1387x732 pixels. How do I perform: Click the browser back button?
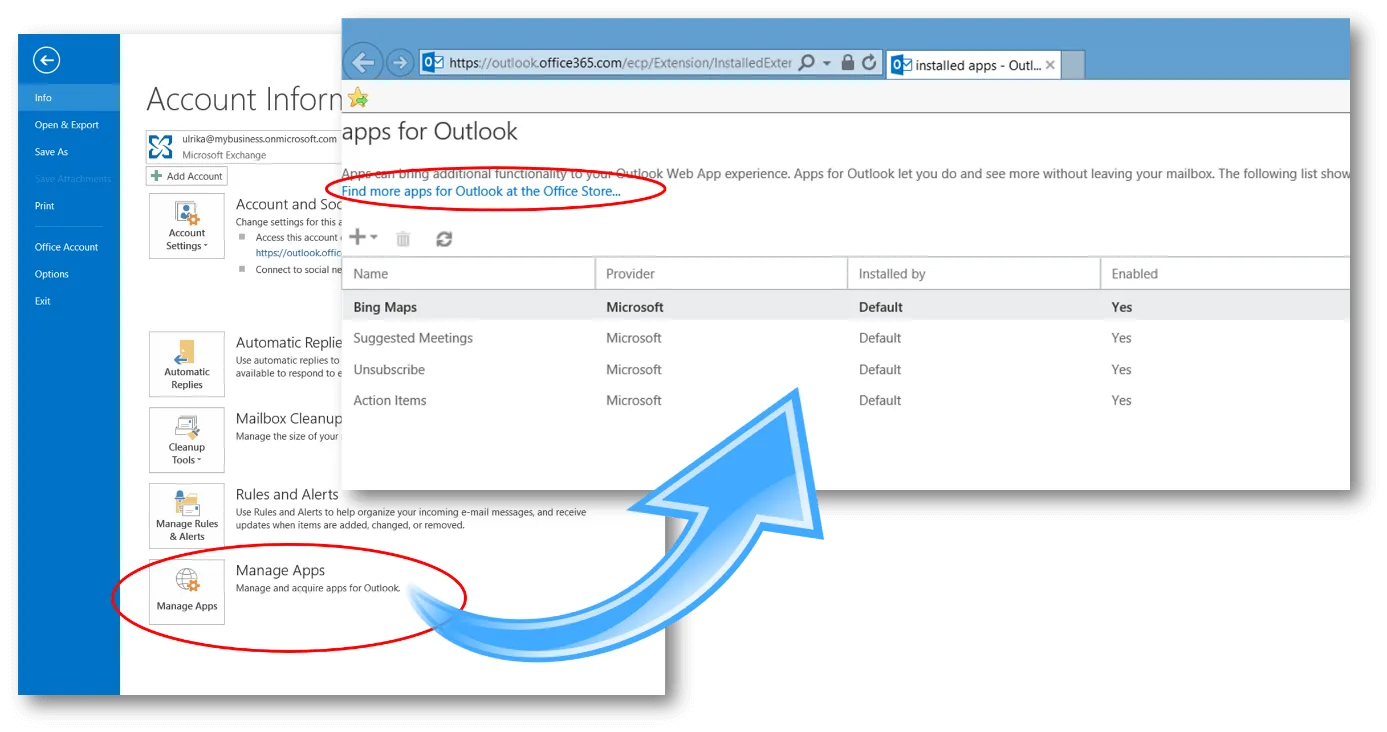pos(363,63)
